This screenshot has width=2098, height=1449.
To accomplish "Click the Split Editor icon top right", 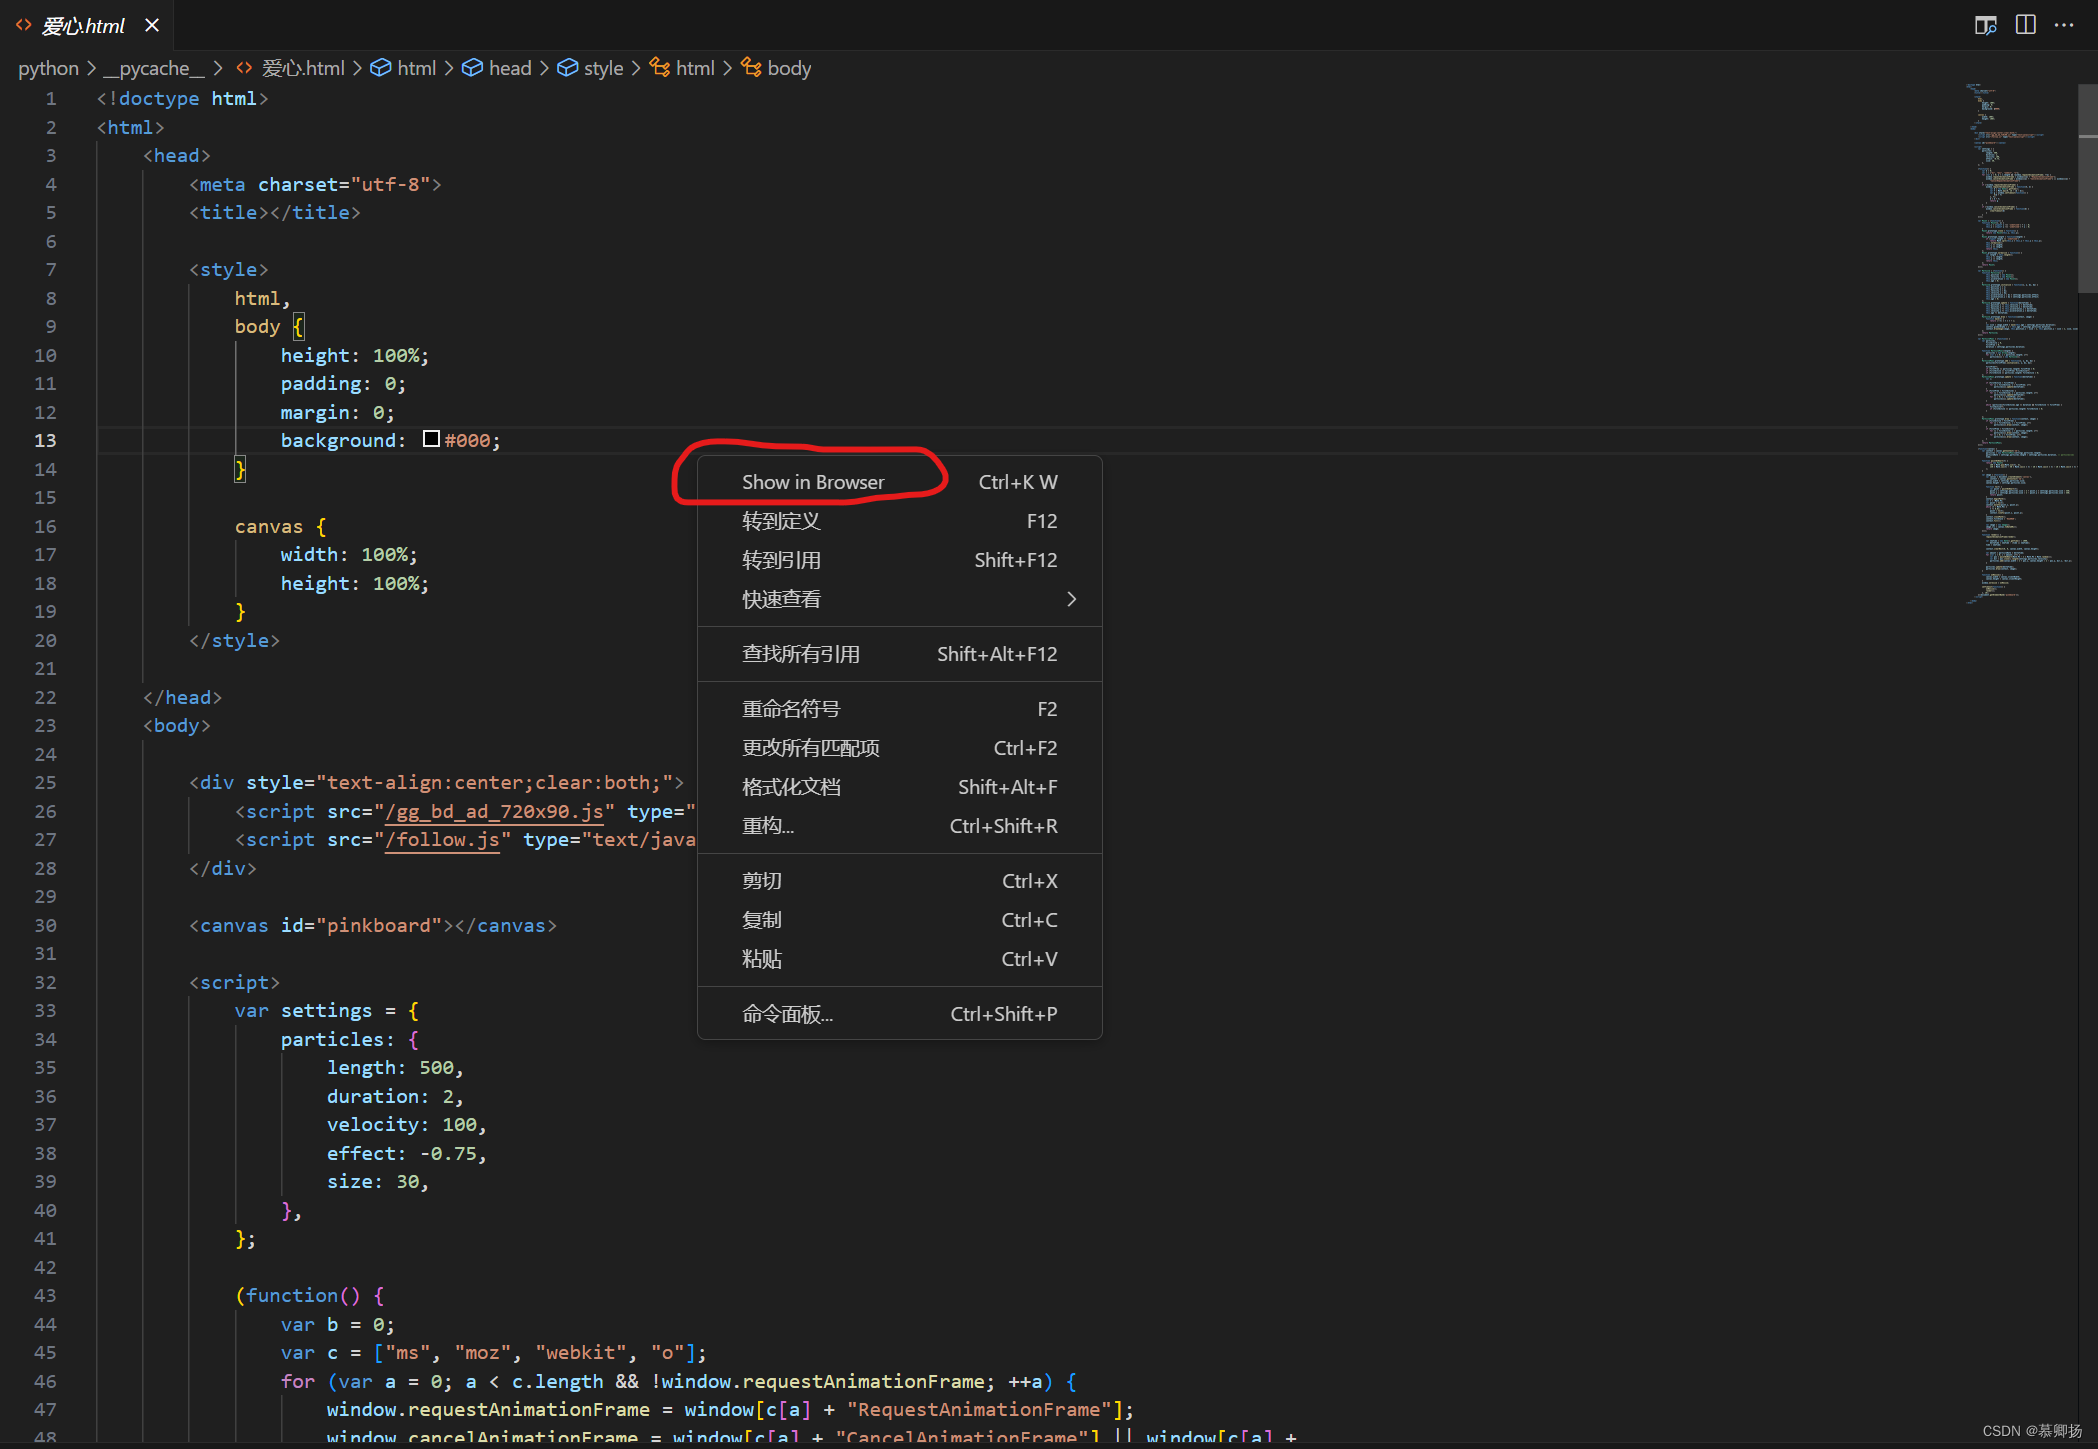I will point(2026,24).
